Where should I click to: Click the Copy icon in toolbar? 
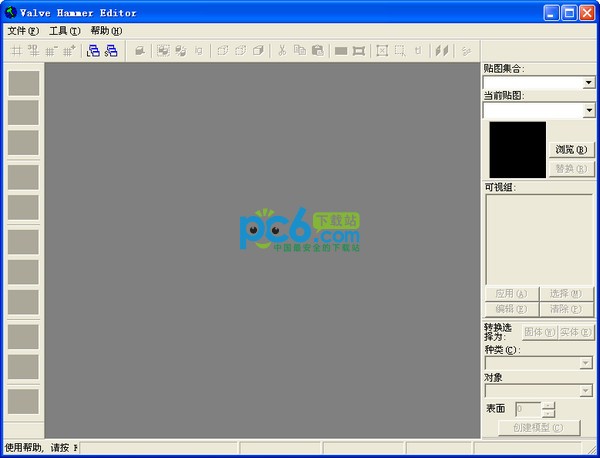click(x=300, y=51)
